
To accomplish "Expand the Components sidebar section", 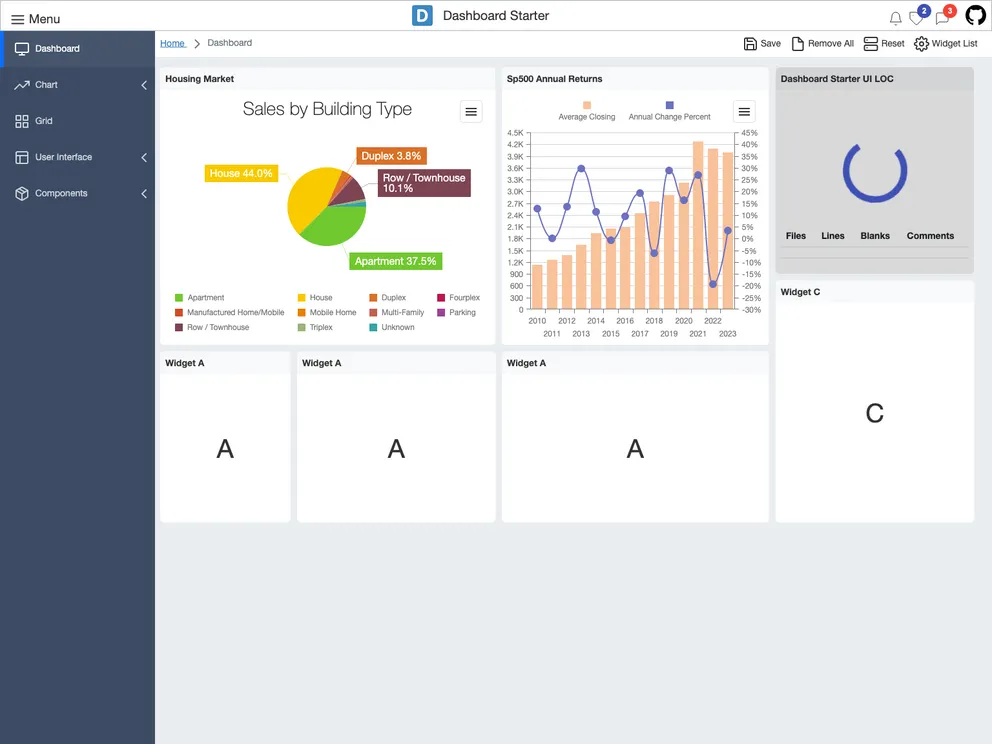I will (x=144, y=193).
